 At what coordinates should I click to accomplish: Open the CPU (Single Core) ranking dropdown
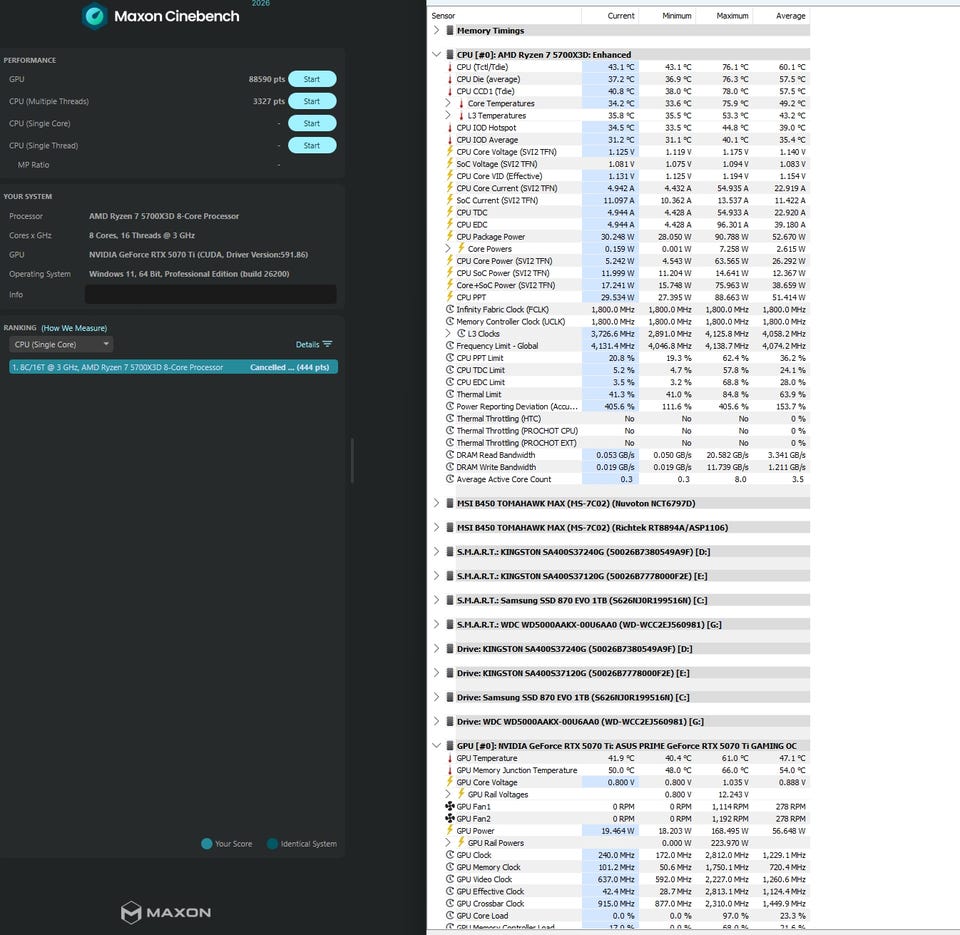61,344
